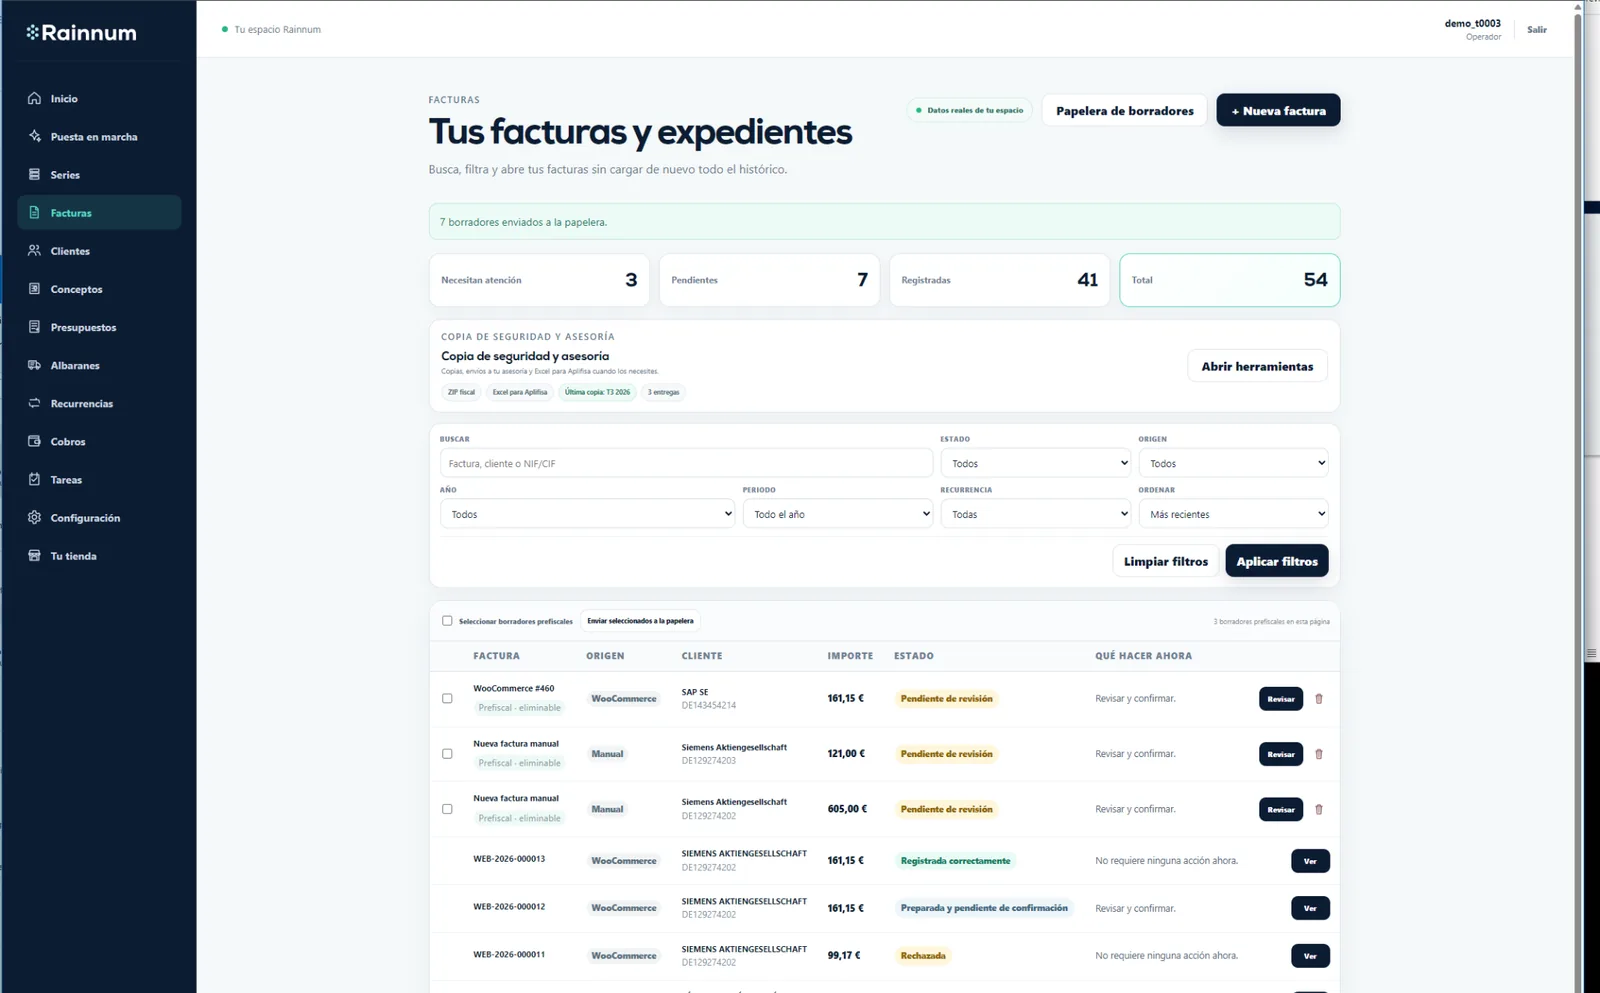Open the Recurrencia dropdown
Screen dimensions: 1600x993
pos(1036,514)
